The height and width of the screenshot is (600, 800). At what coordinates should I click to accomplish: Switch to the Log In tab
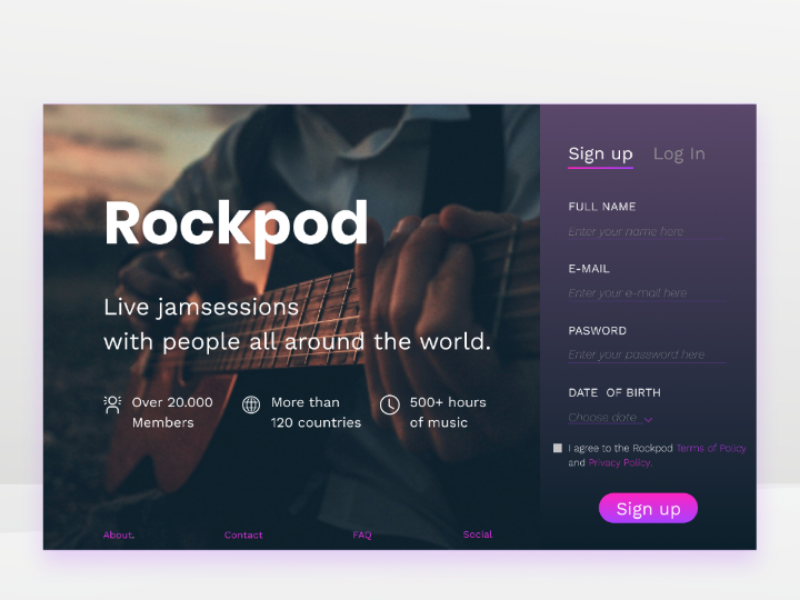(679, 154)
